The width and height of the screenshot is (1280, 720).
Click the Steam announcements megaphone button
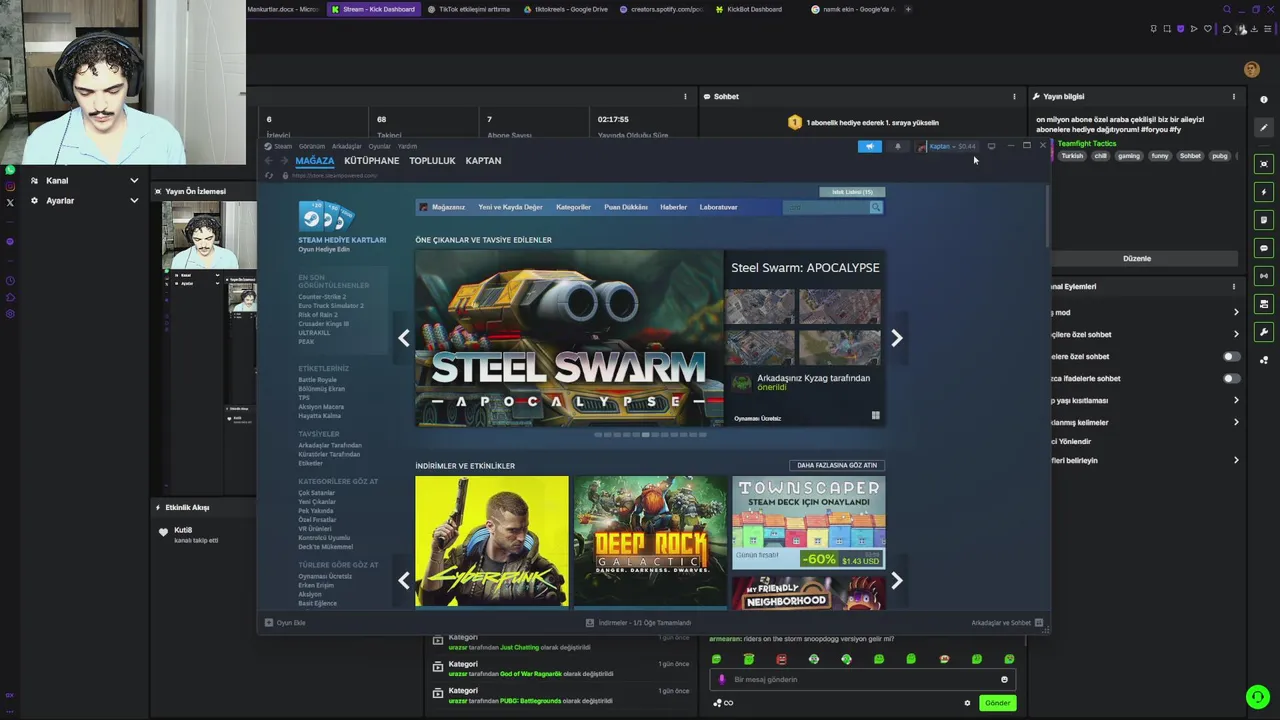tap(869, 146)
